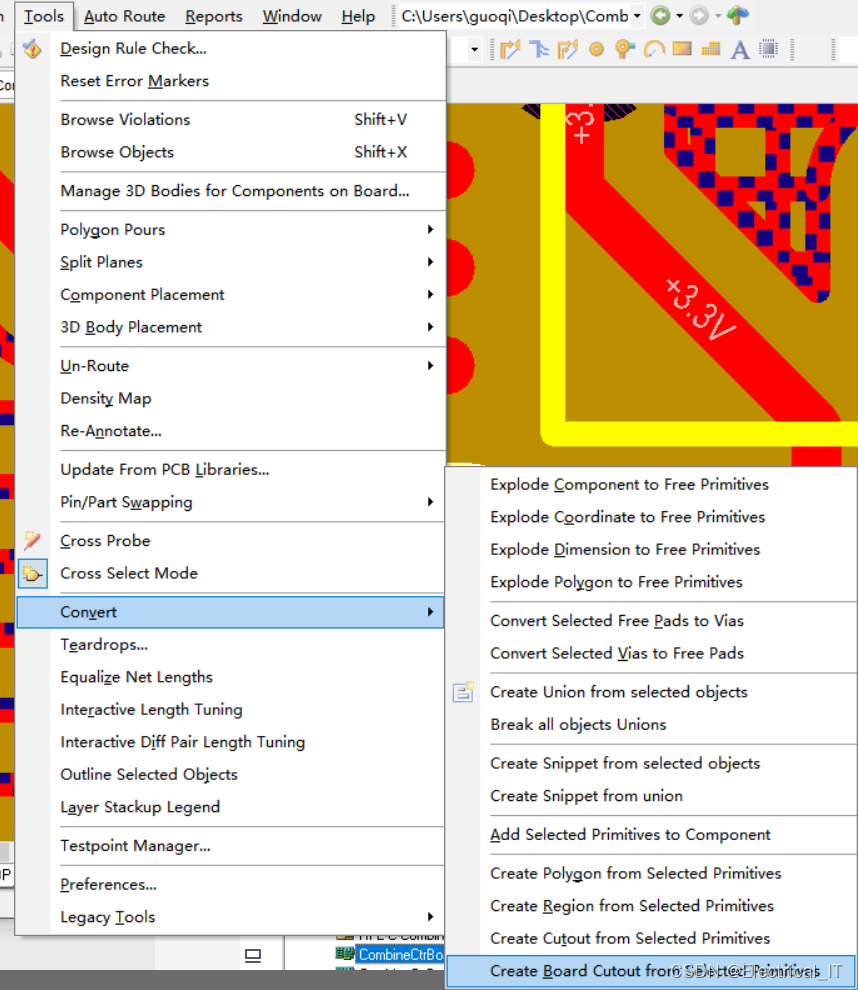Expand the forward-history dropdown arrow
This screenshot has width=858, height=990.
pos(718,16)
